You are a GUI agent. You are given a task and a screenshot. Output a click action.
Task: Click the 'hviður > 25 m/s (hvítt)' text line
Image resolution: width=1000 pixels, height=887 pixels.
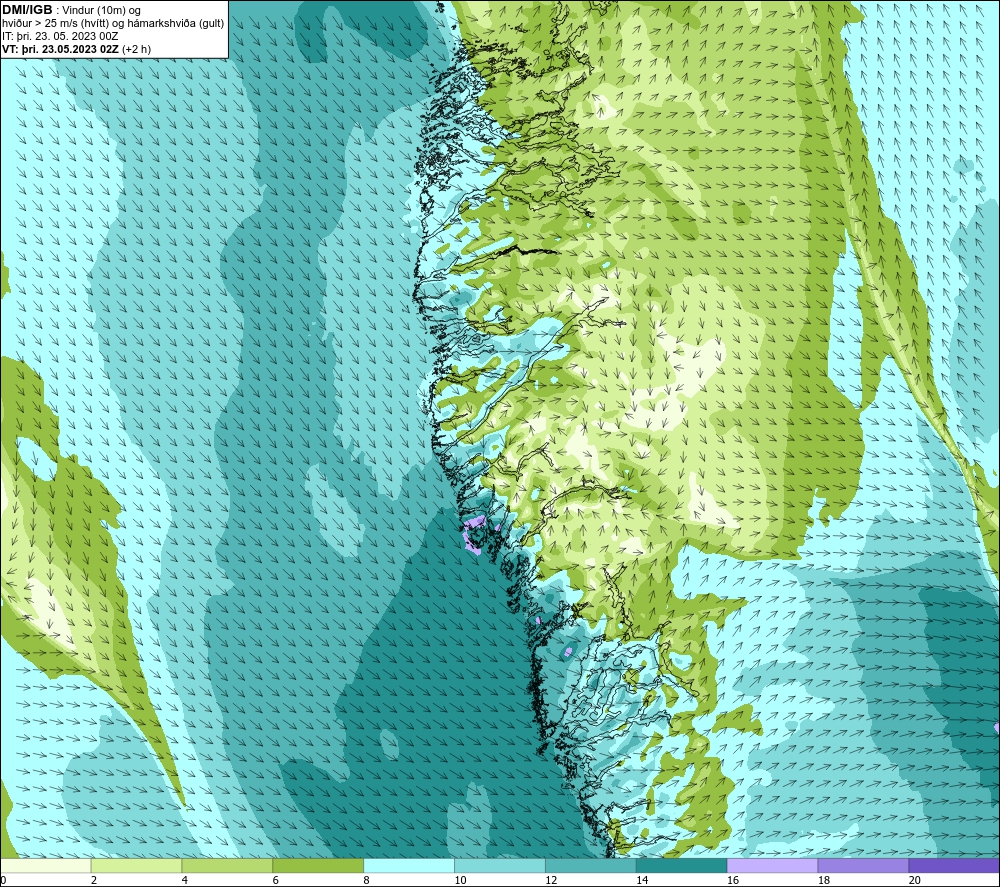(56, 24)
